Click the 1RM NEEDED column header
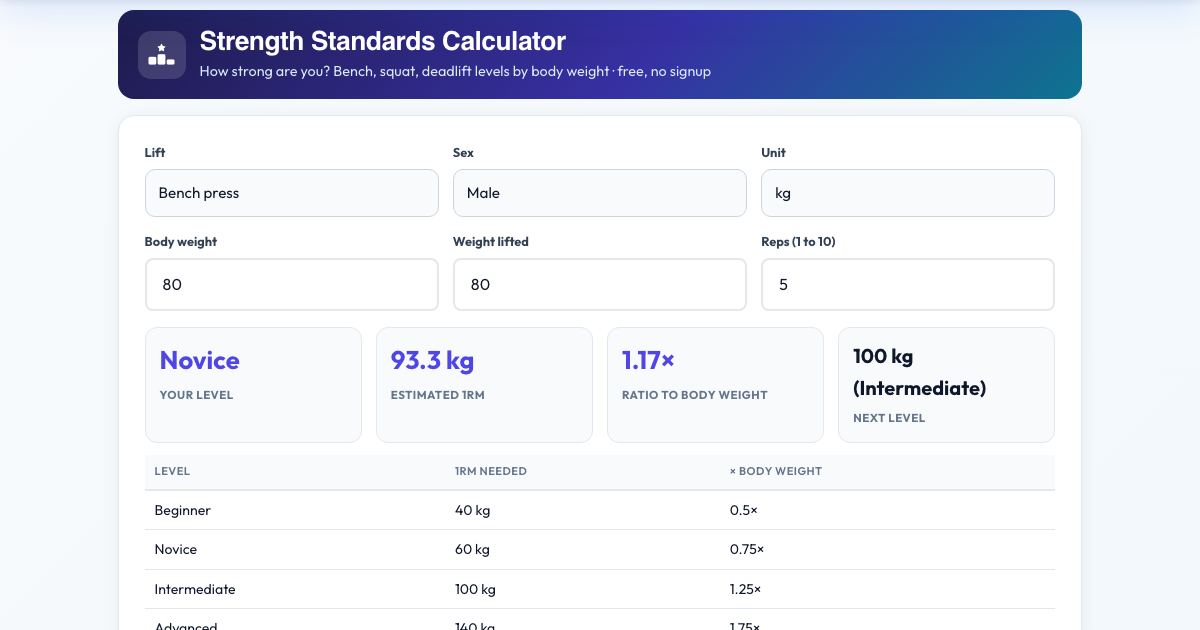This screenshot has width=1200, height=630. 491,471
